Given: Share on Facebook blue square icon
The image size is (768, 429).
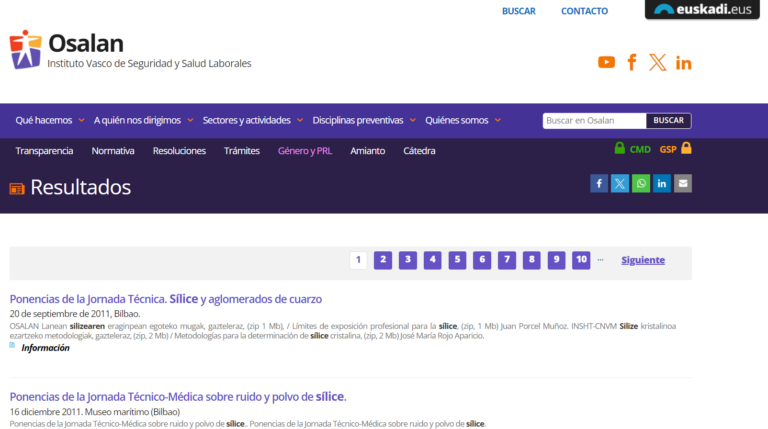Looking at the screenshot, I should coord(599,184).
